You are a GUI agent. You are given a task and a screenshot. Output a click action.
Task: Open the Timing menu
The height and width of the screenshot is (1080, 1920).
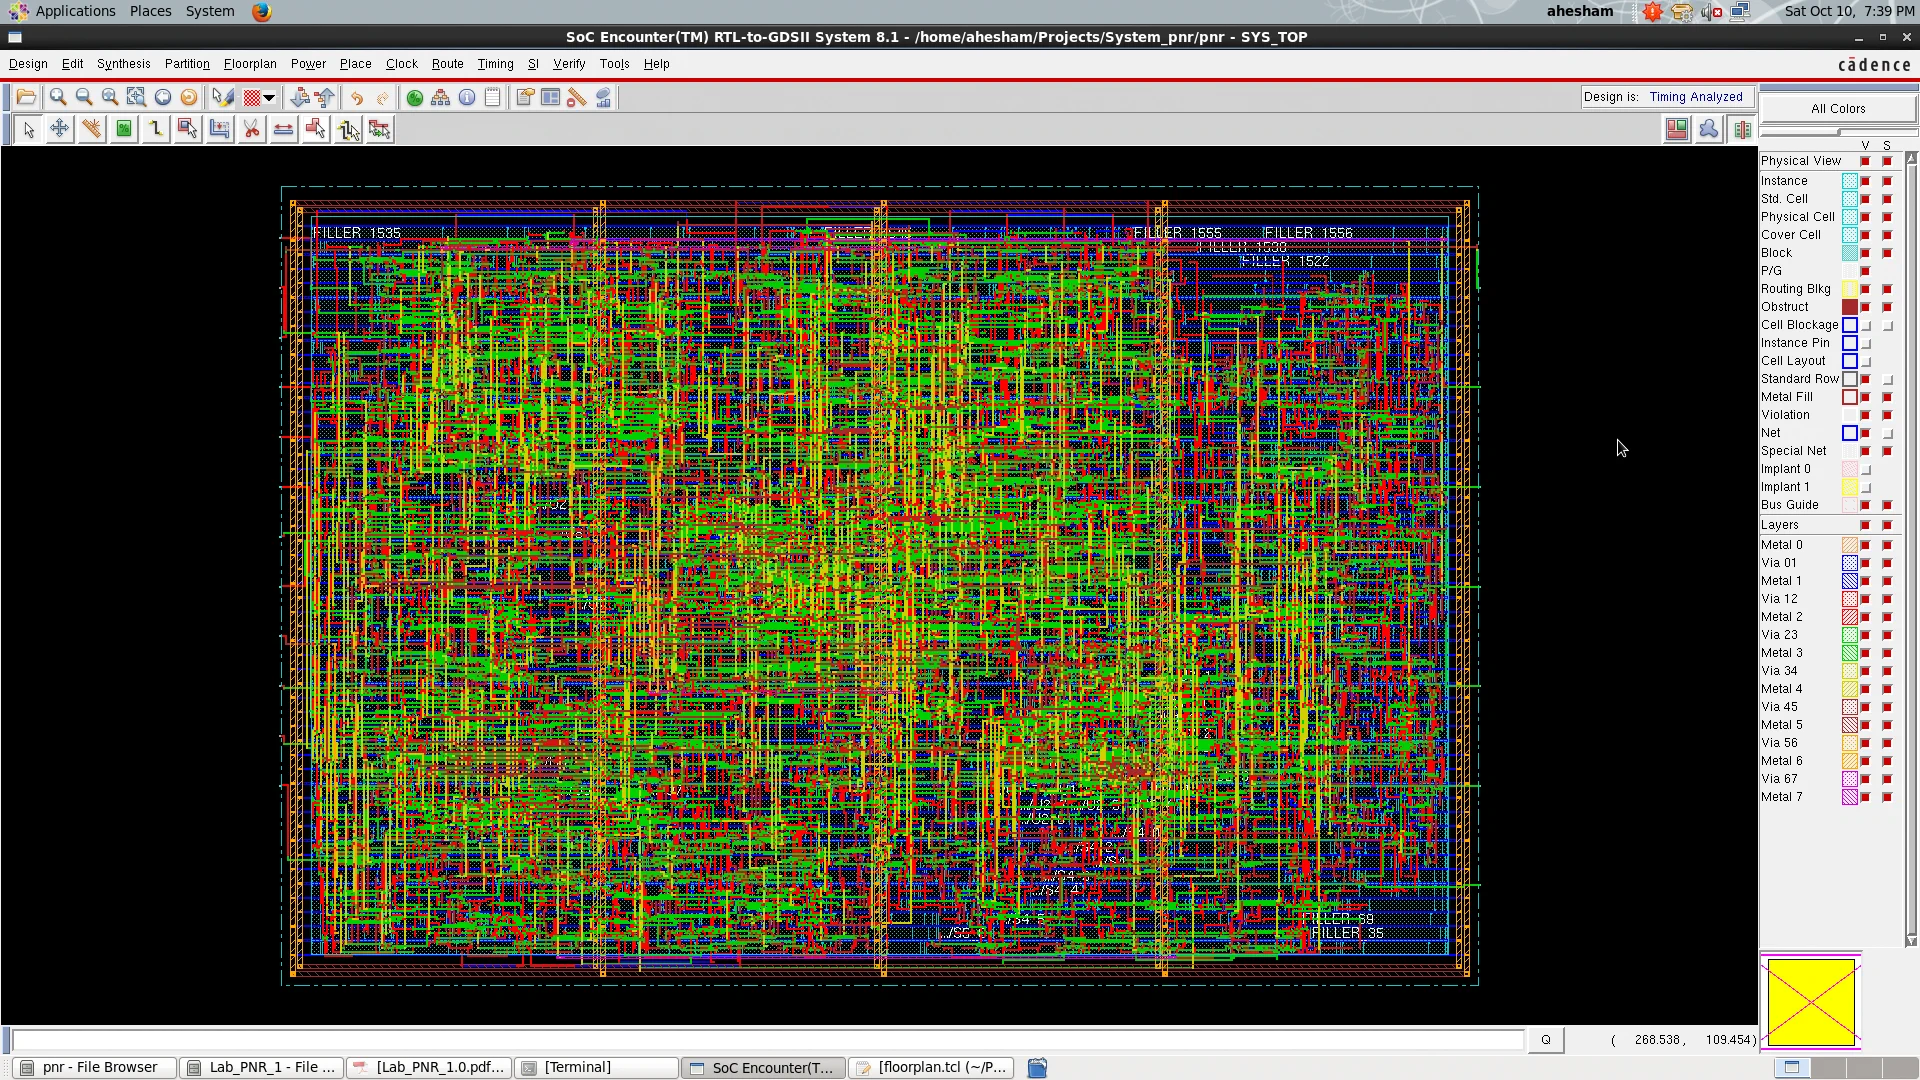tap(495, 64)
